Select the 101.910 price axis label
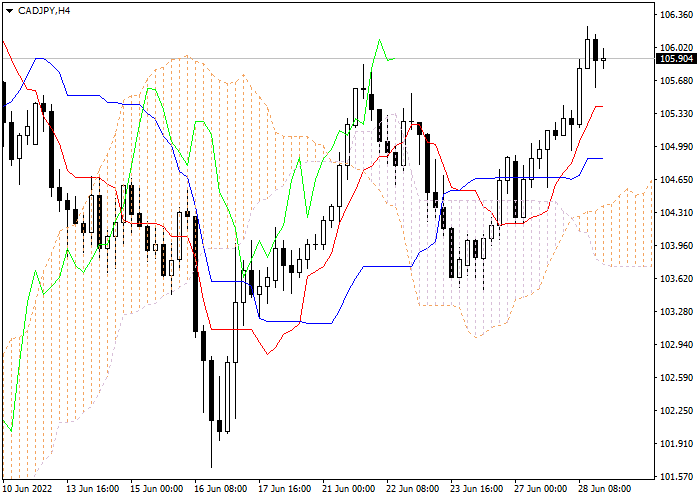Image resolution: width=700 pixels, height=500 pixels. (x=676, y=444)
